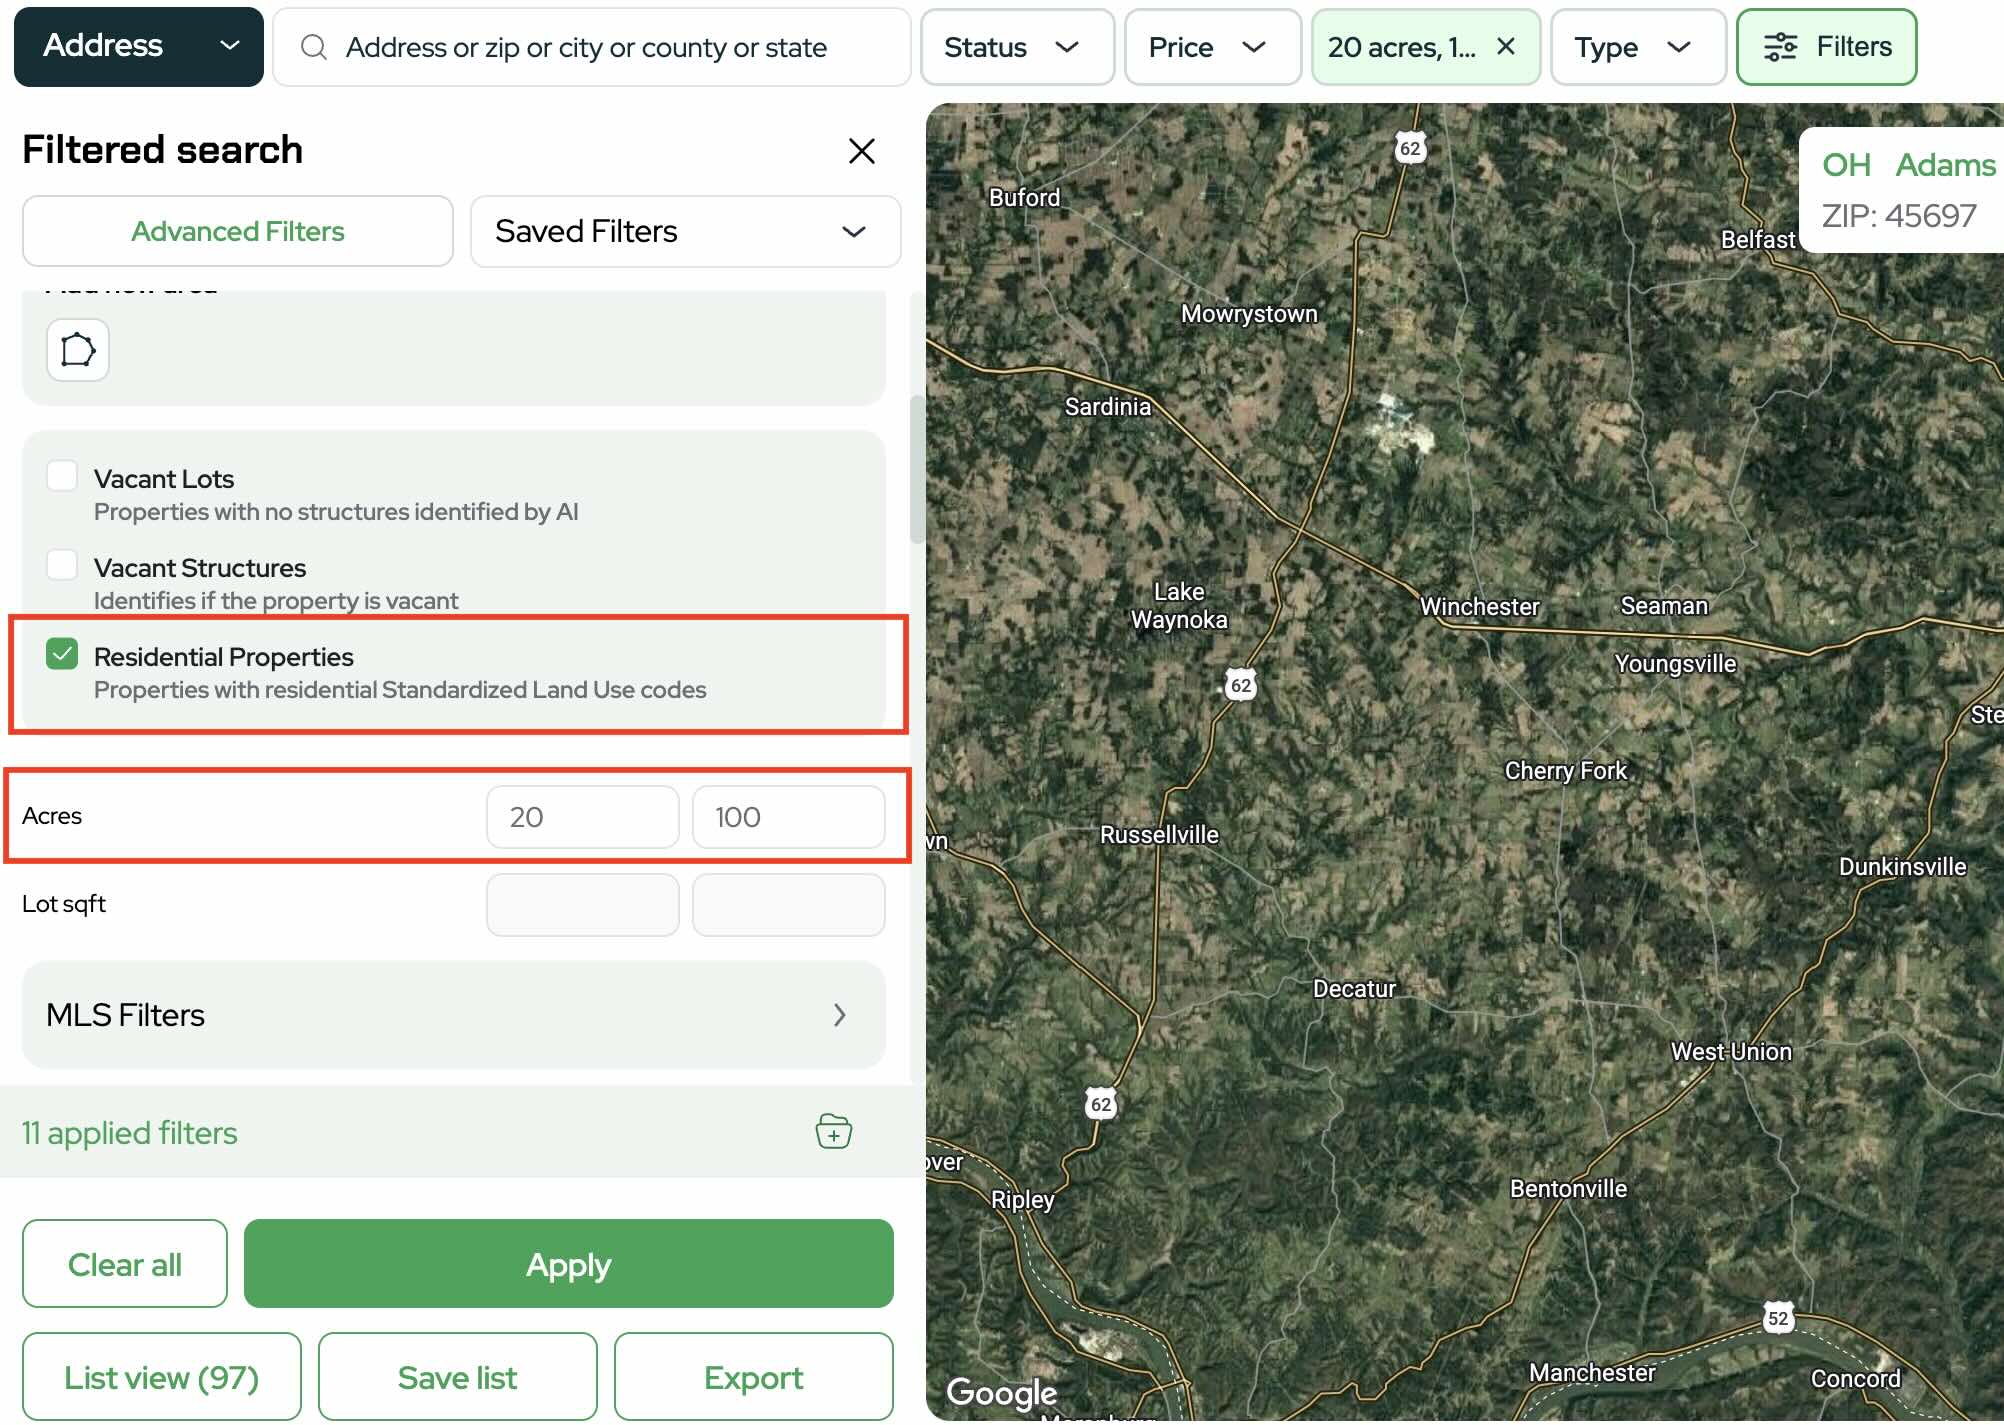Uncheck the Residential Properties checkbox

pos(62,654)
